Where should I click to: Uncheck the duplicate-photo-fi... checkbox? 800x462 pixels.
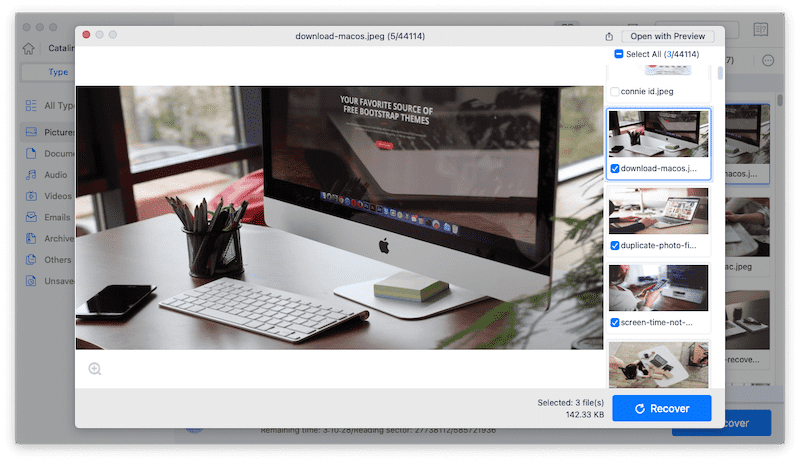[615, 246]
